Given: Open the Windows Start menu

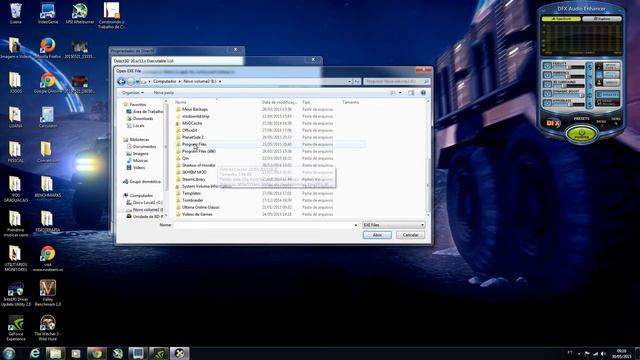Looking at the screenshot, I should pos(9,353).
